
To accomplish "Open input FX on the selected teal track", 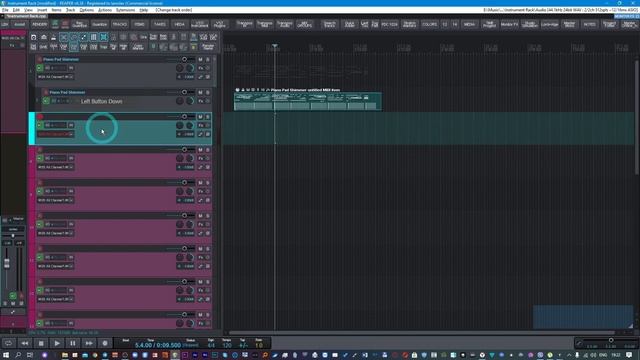I will tap(71, 125).
